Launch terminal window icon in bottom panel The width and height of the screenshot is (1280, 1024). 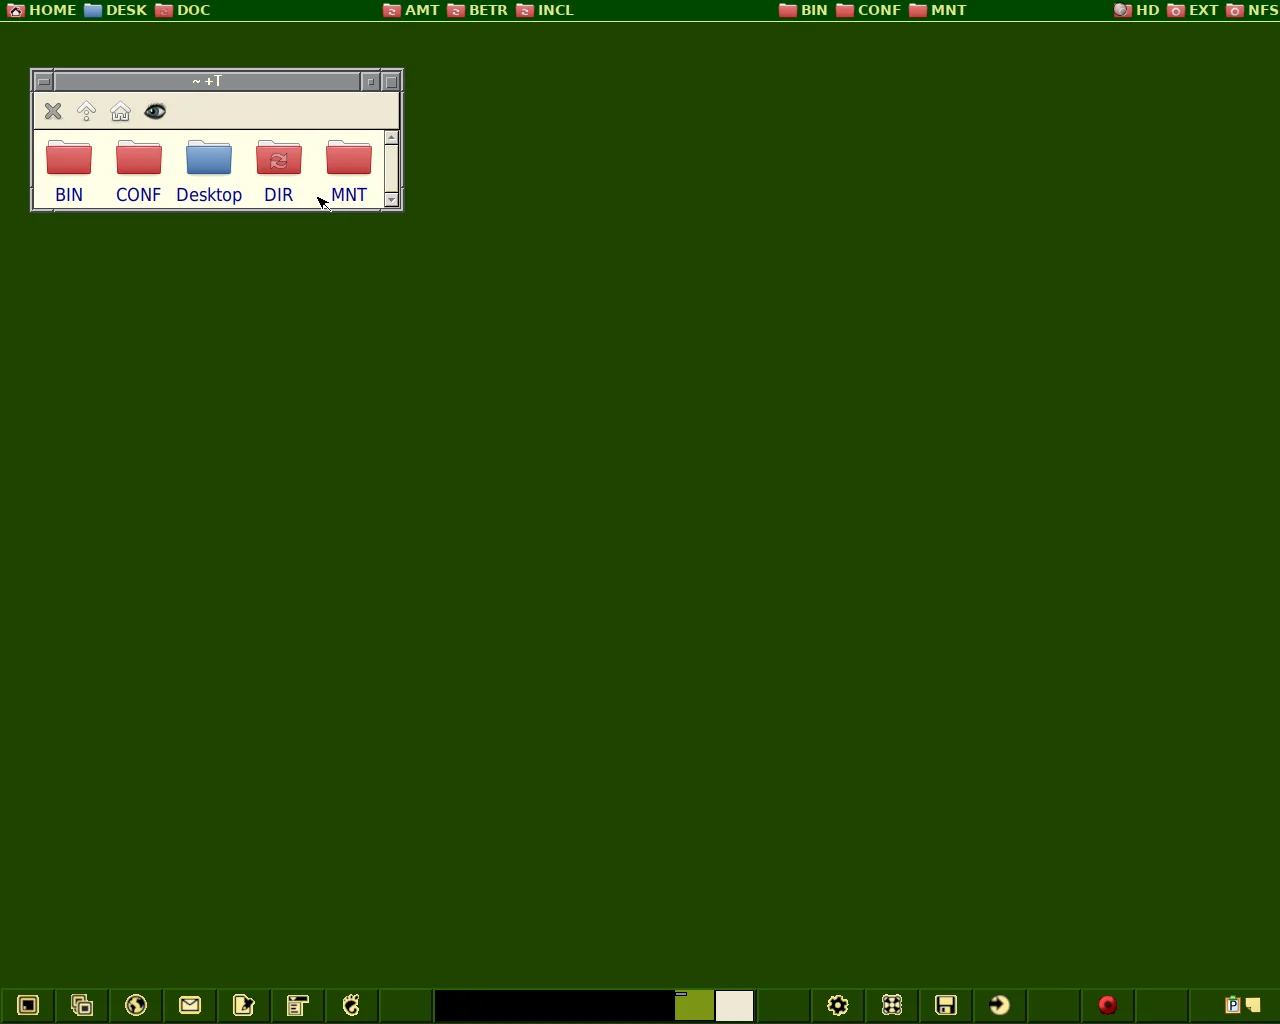pyautogui.click(x=28, y=1005)
